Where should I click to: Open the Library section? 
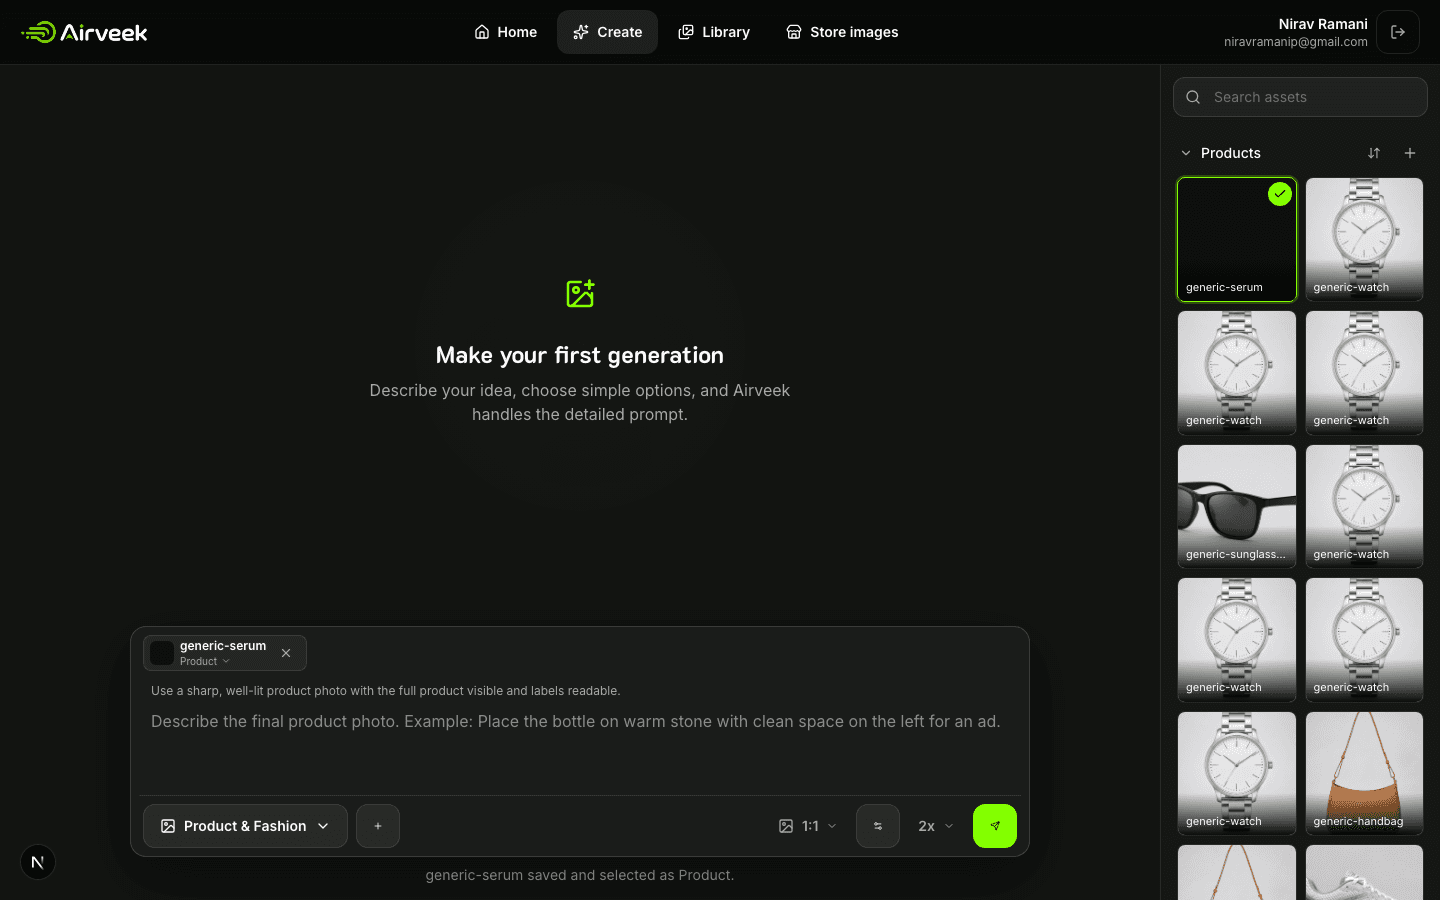click(714, 32)
